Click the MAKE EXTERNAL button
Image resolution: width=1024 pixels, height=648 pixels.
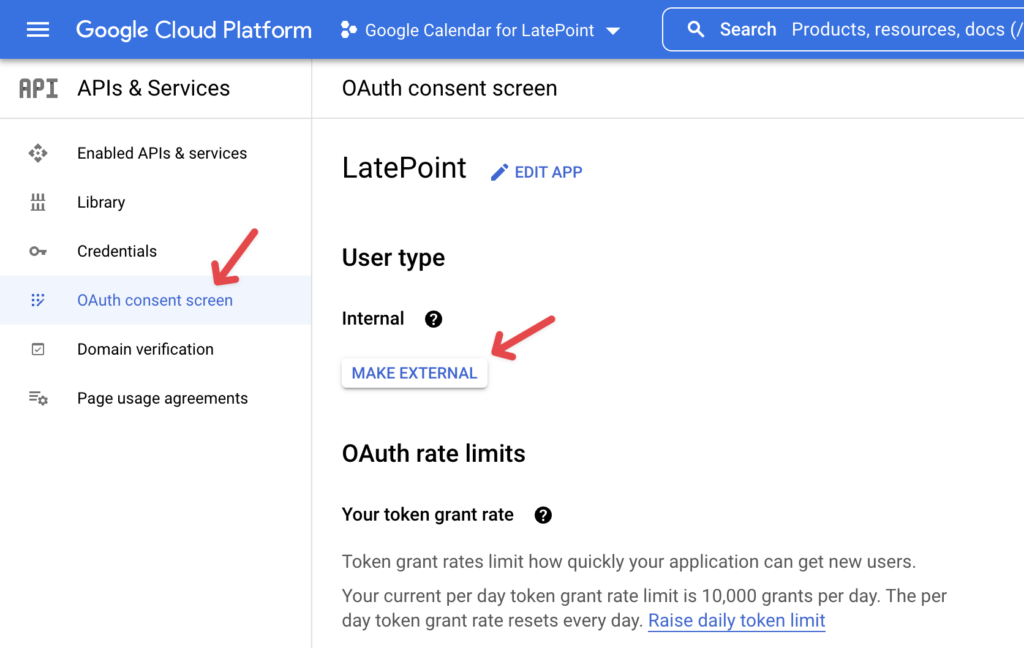click(x=414, y=372)
